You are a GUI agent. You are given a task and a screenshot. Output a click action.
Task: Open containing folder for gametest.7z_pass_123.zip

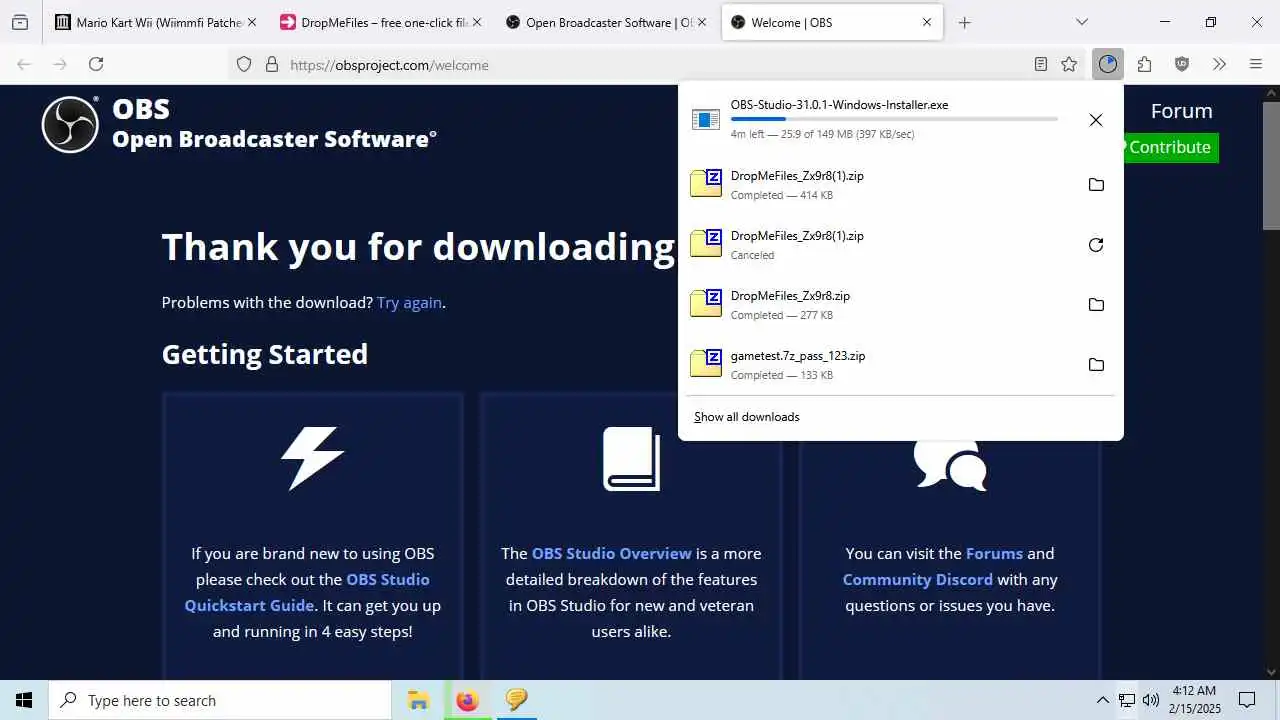click(1096, 365)
